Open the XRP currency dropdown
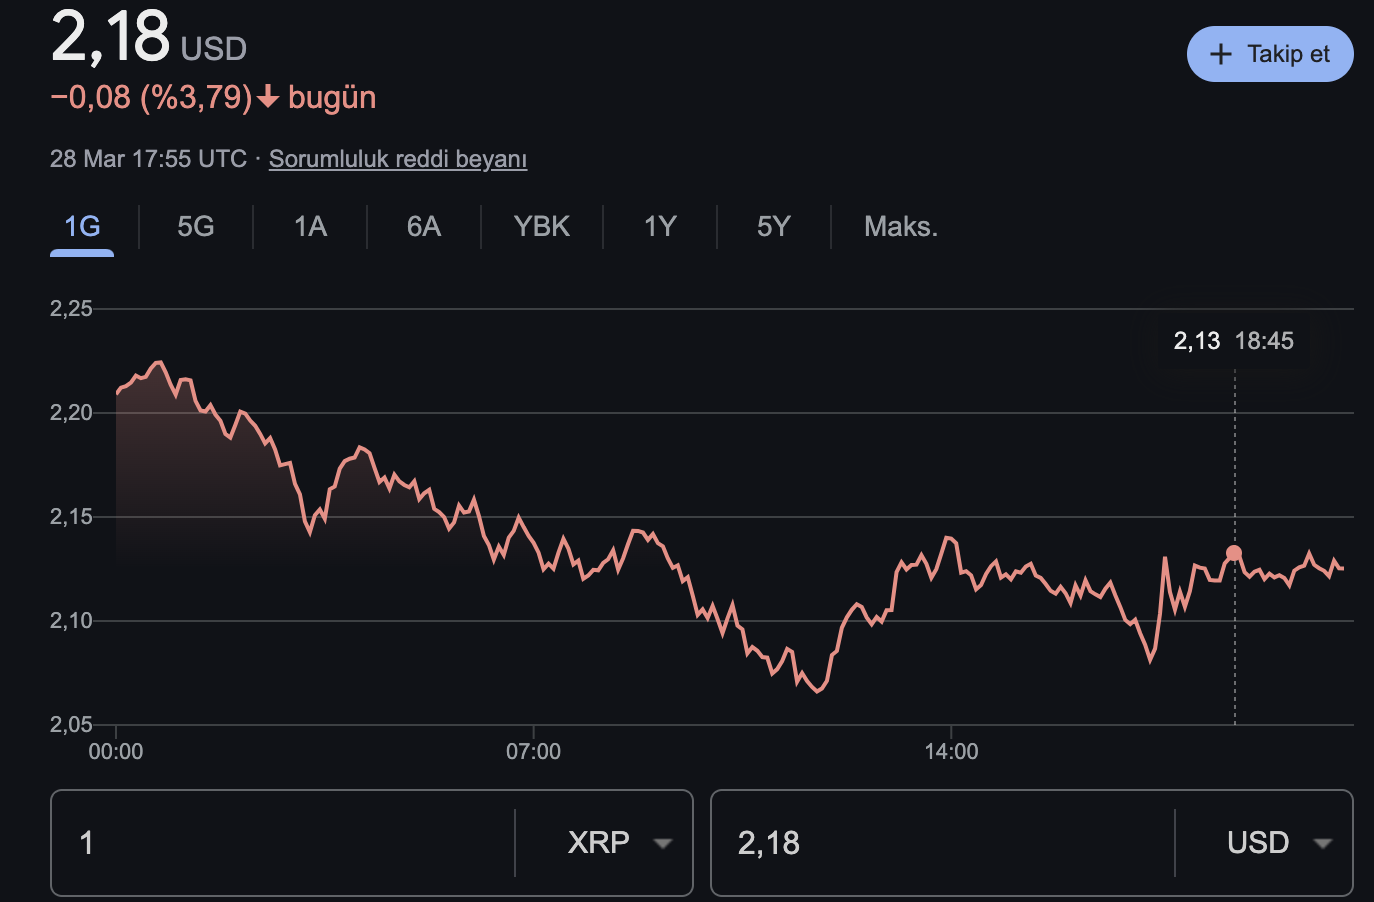Screen dimensions: 1374x902 pos(619,843)
